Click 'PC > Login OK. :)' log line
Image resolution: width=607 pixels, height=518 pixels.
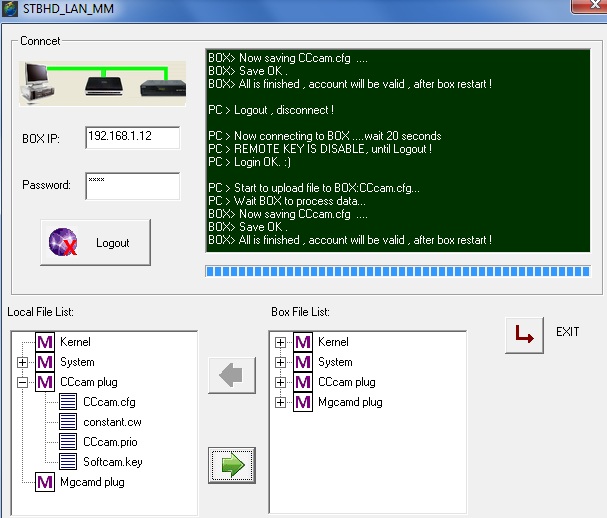(x=250, y=162)
